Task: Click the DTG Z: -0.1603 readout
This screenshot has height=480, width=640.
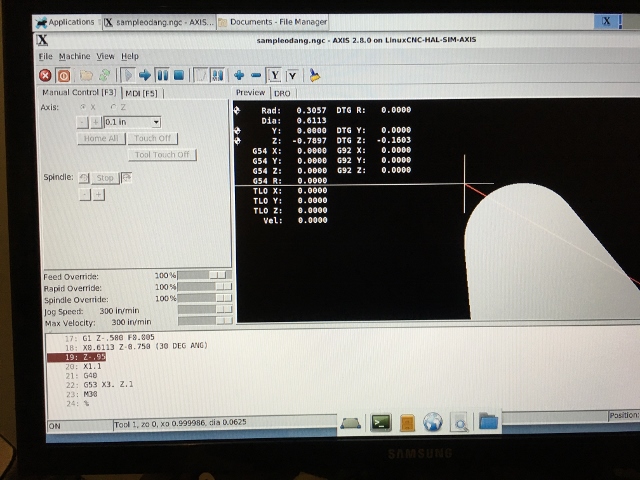Action: (x=374, y=140)
